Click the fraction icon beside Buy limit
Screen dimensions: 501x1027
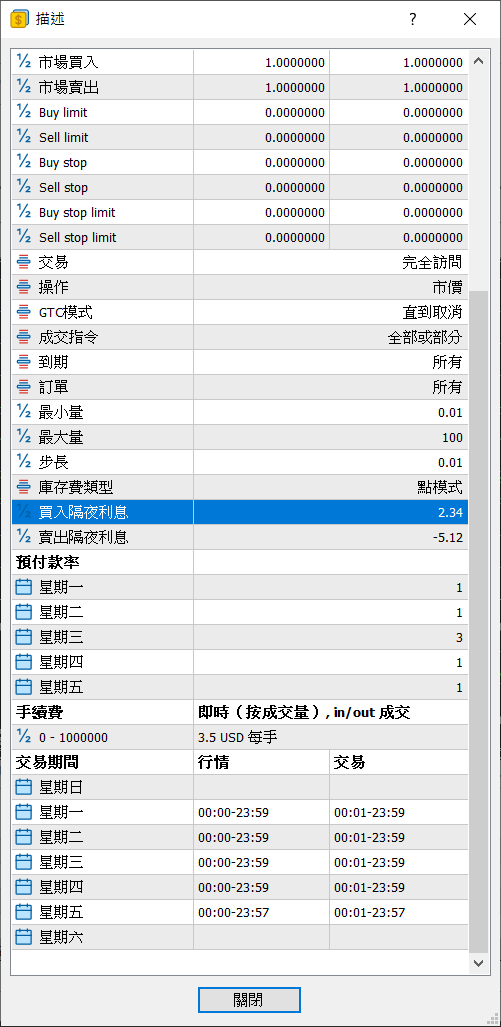click(24, 113)
